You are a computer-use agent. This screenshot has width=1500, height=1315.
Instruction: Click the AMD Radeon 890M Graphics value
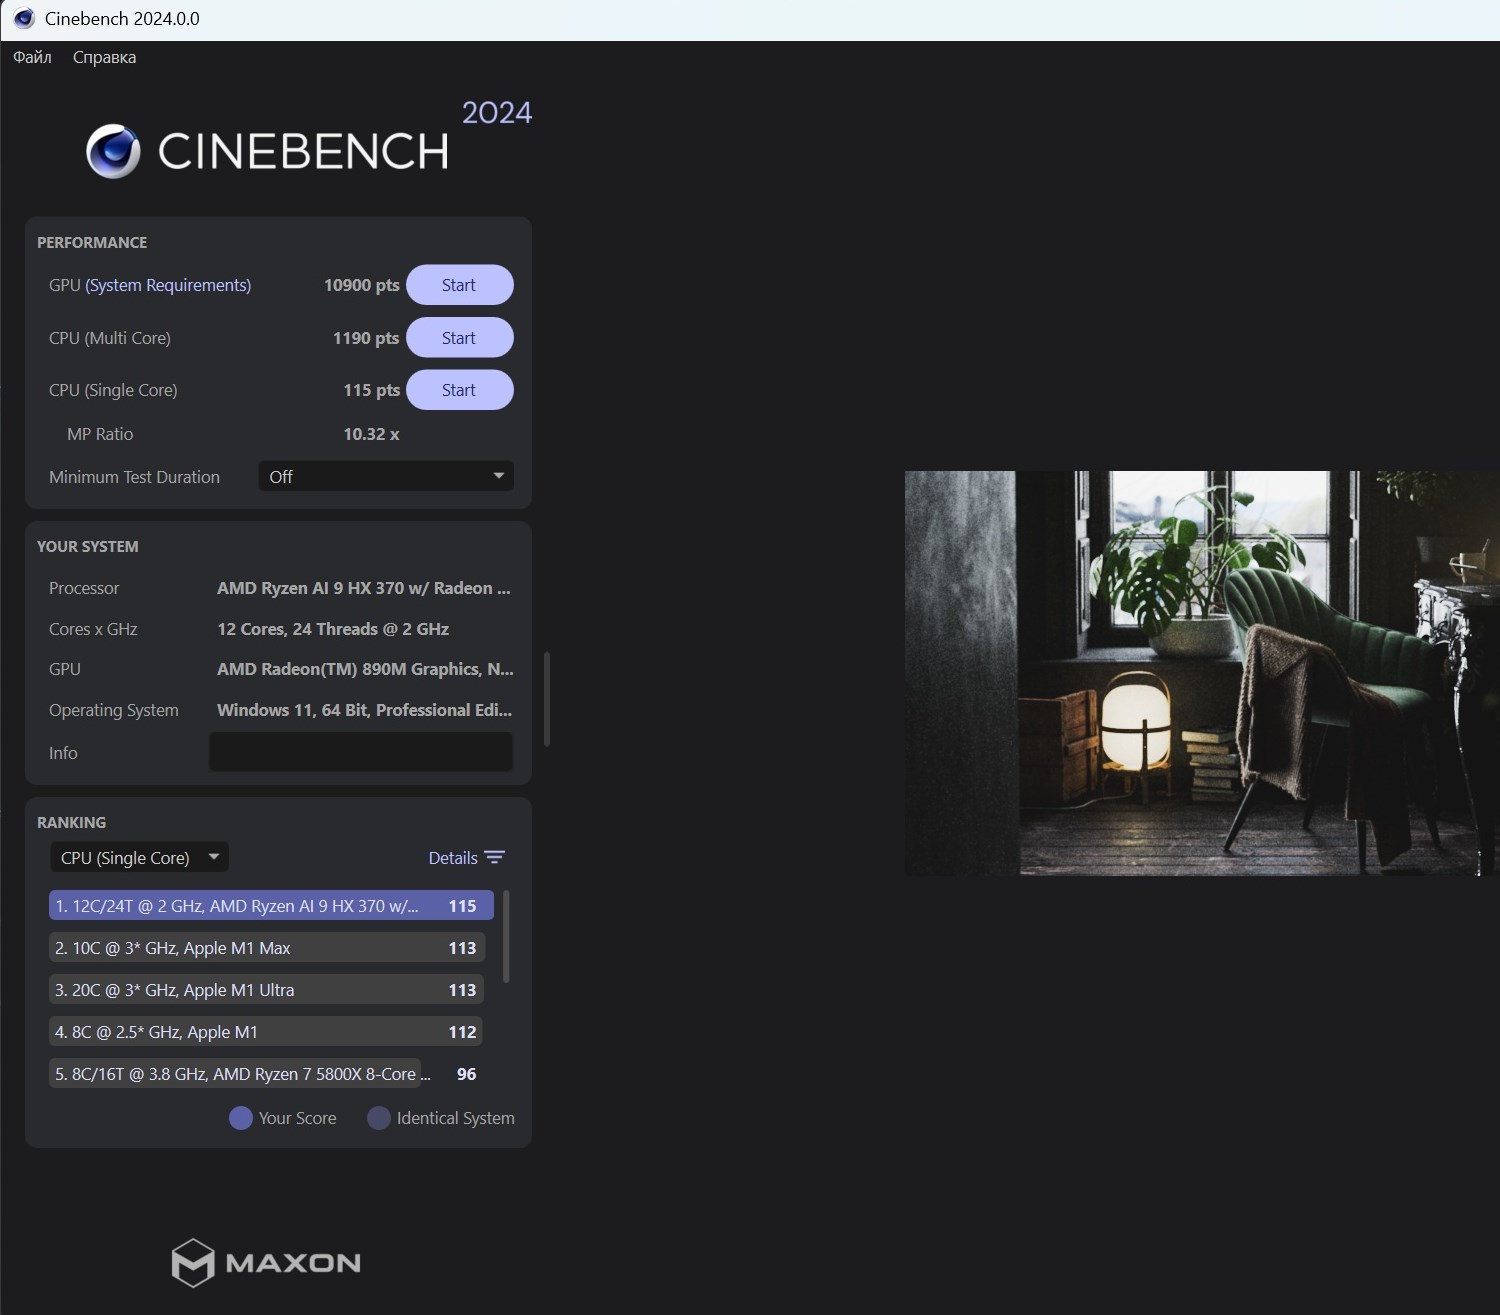click(x=365, y=669)
